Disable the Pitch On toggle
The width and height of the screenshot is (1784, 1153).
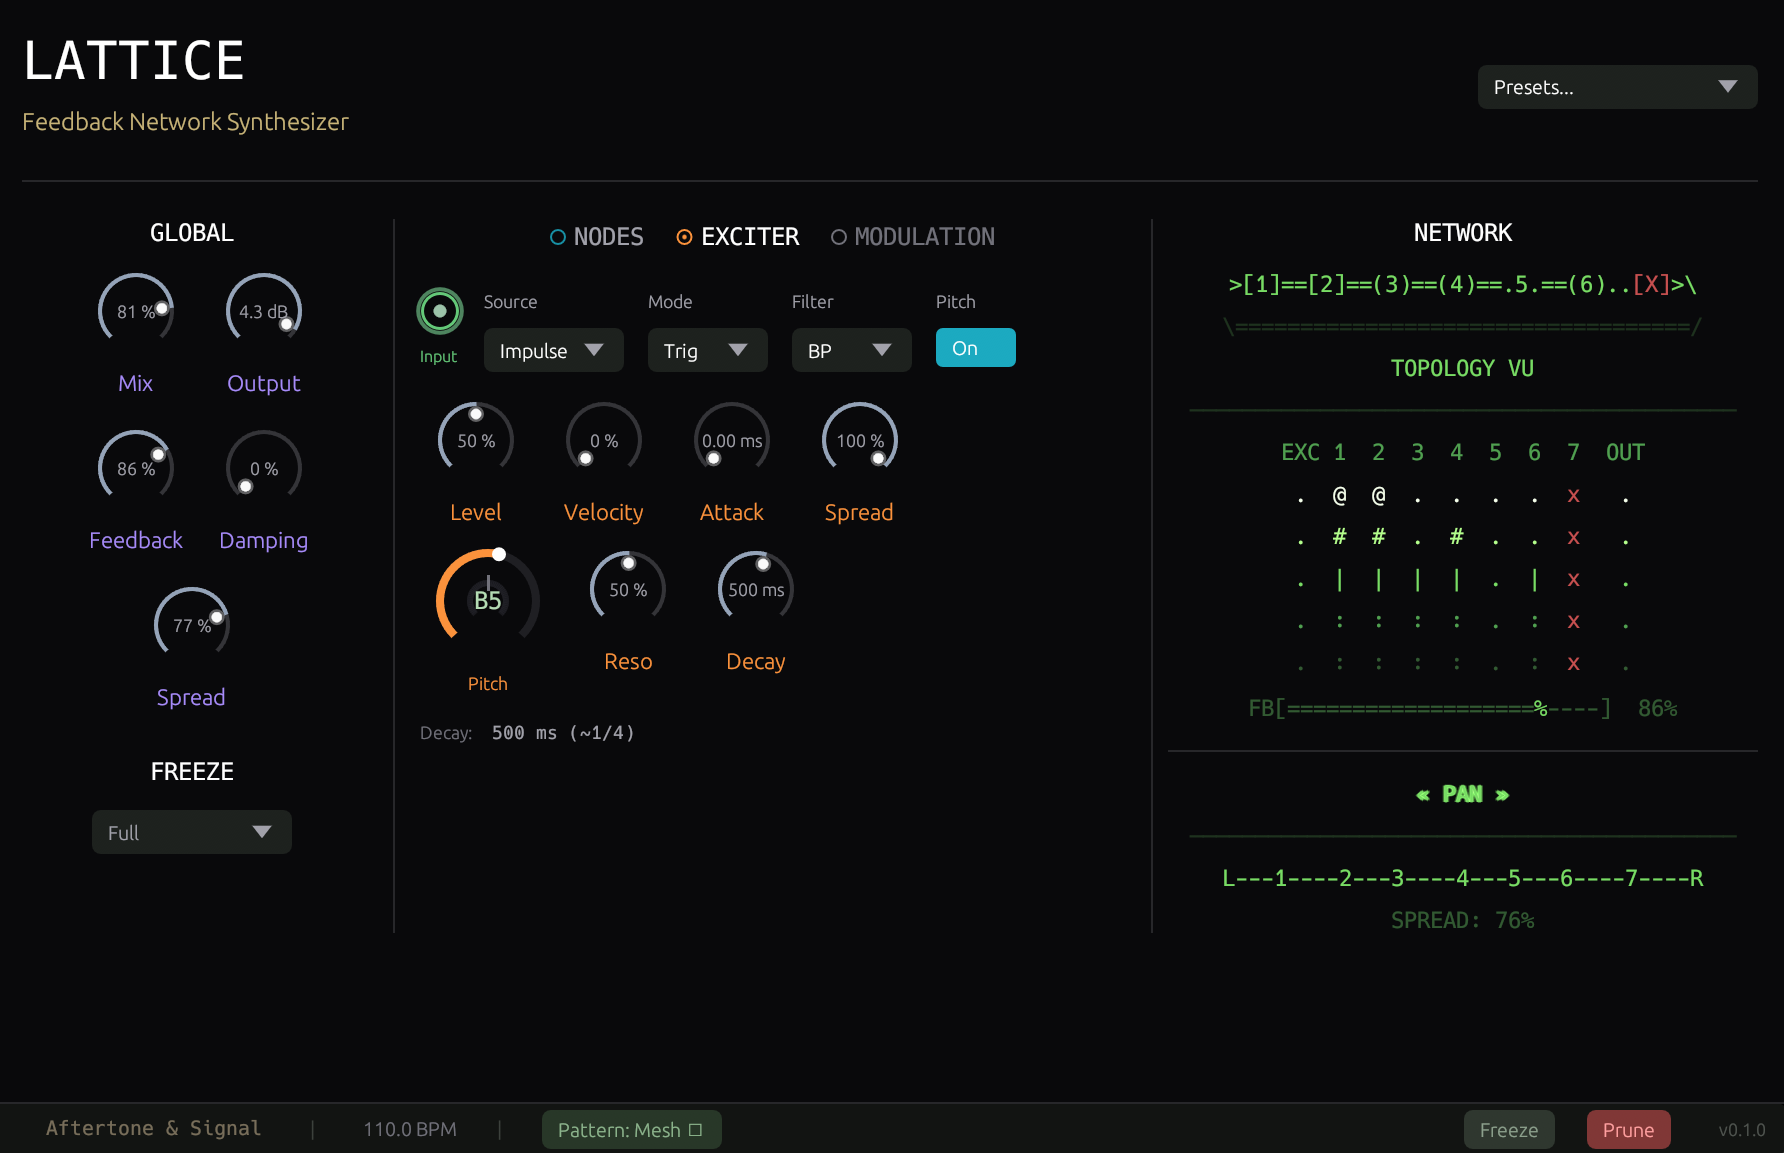[975, 347]
